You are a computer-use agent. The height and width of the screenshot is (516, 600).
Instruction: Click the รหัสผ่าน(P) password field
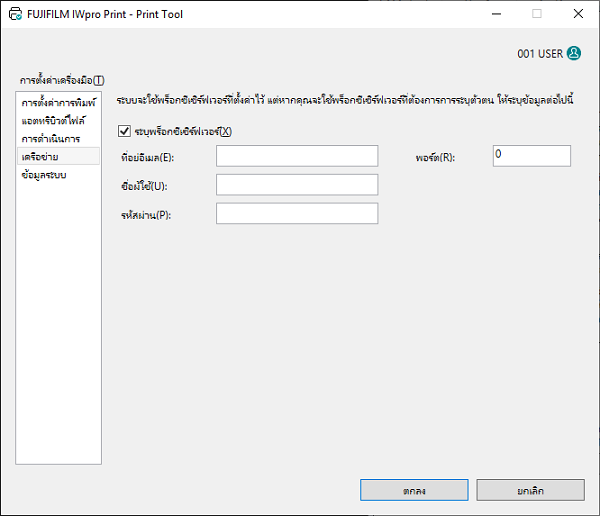click(296, 213)
